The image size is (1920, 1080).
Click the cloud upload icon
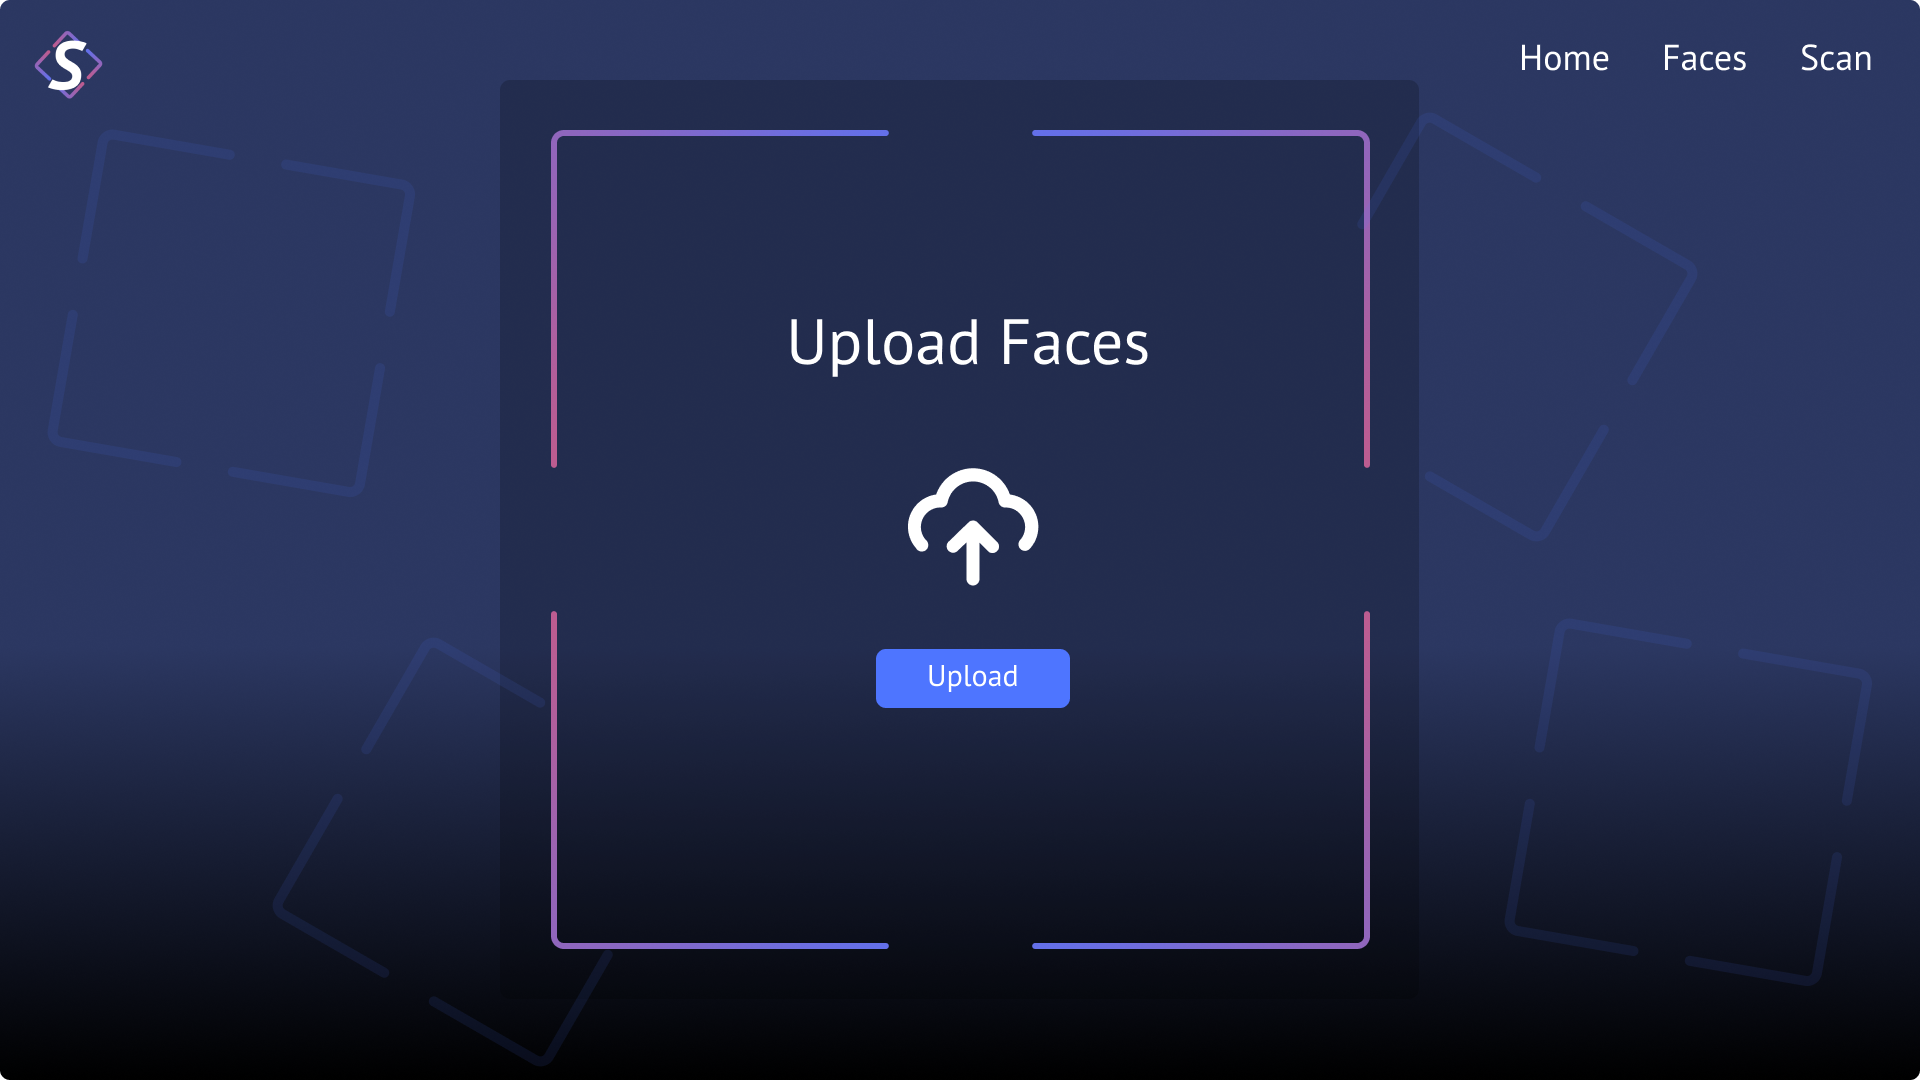973,526
